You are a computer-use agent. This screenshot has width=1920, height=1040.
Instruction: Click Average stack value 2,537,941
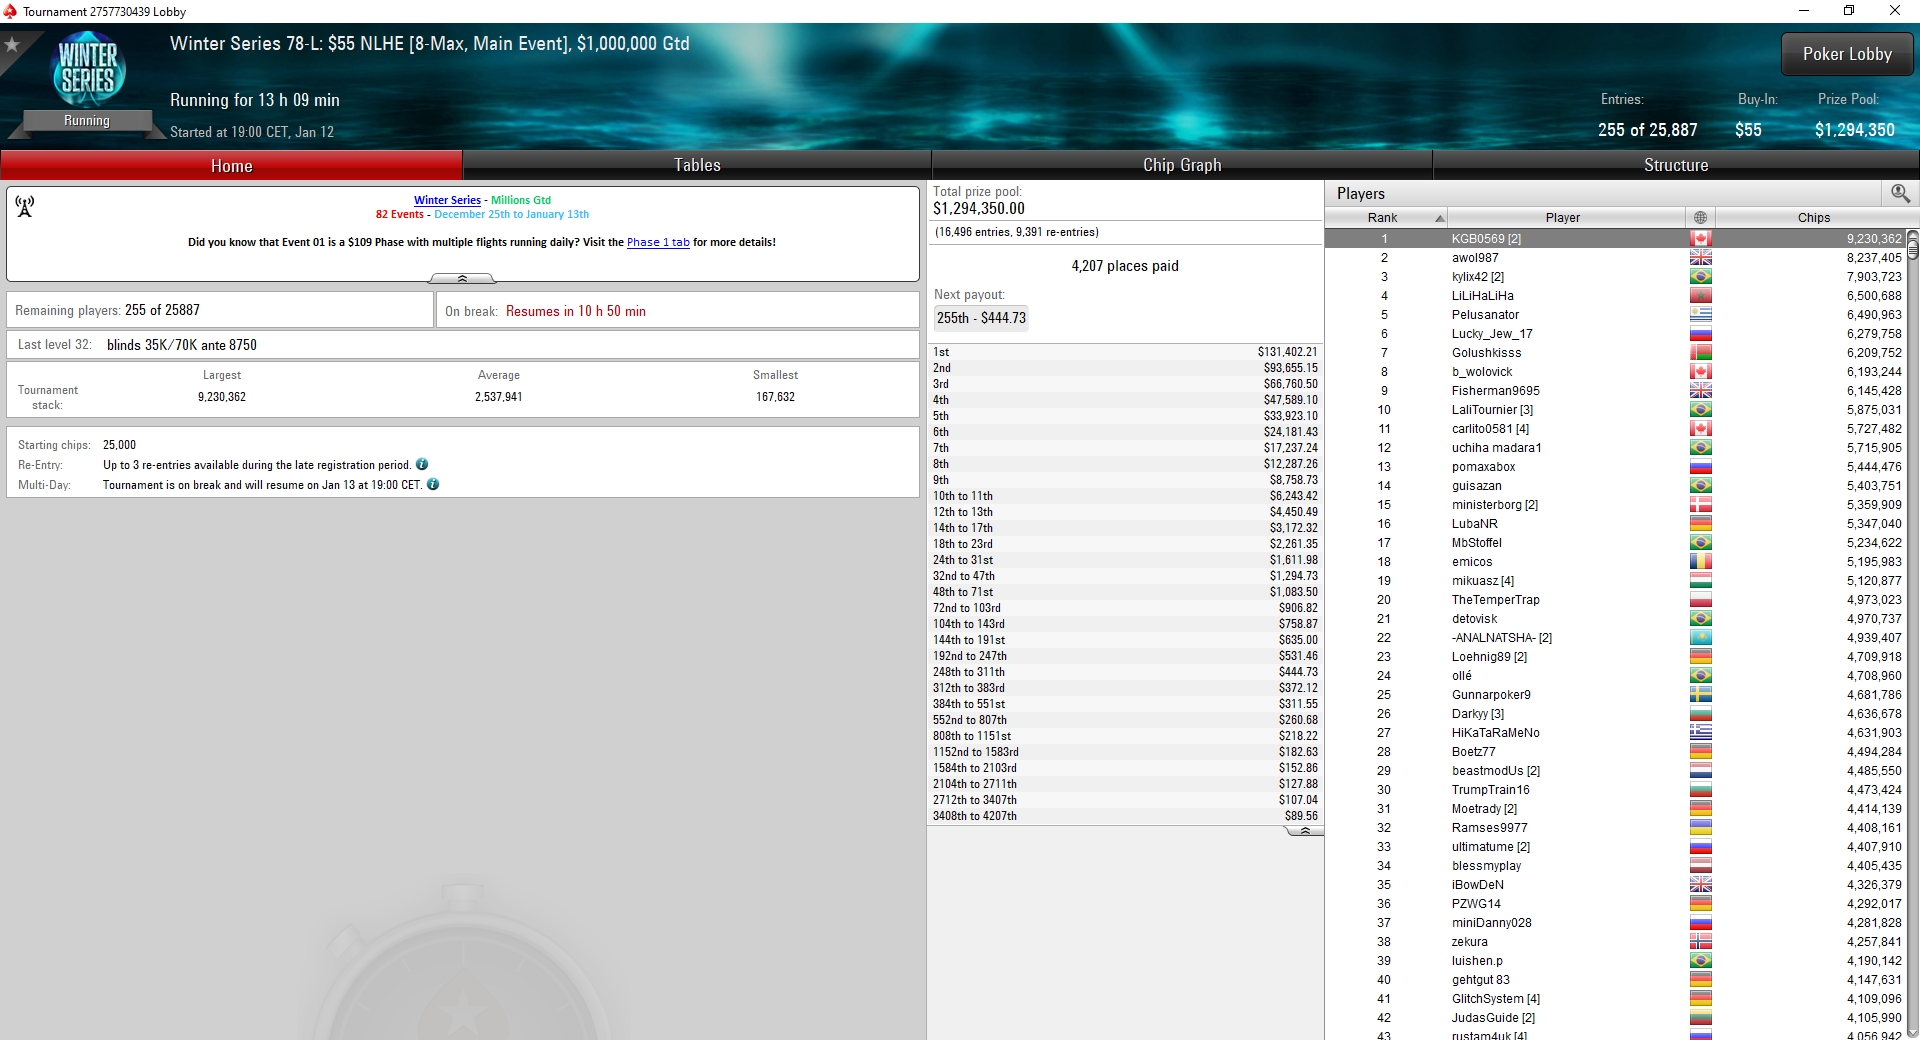tap(498, 397)
